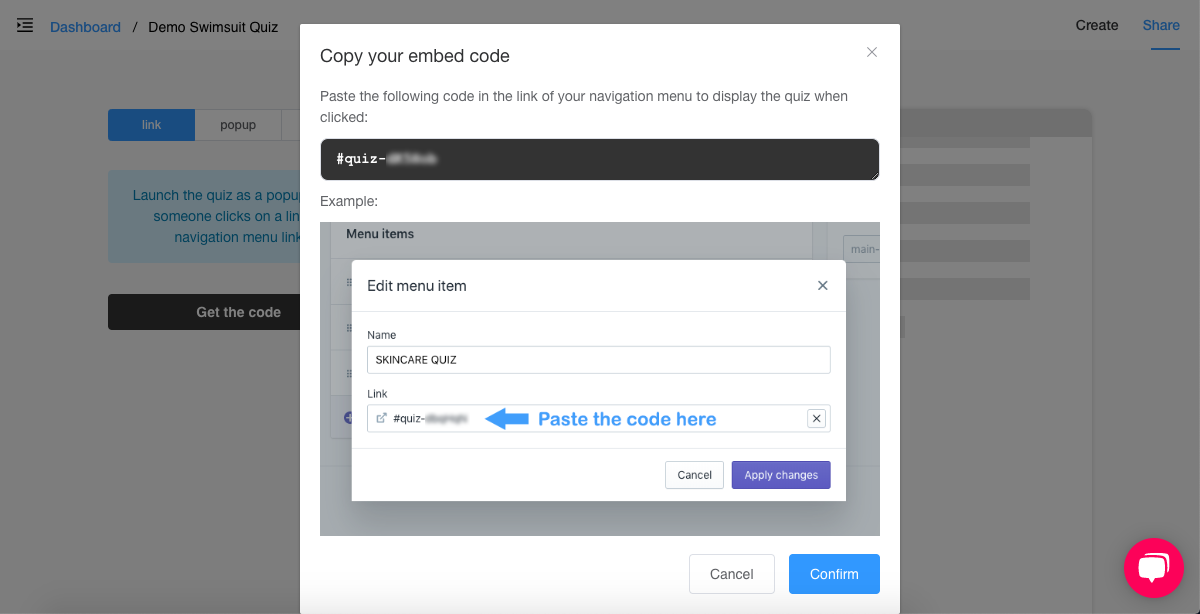Click the Get the code button
Image resolution: width=1200 pixels, height=614 pixels.
click(x=204, y=312)
